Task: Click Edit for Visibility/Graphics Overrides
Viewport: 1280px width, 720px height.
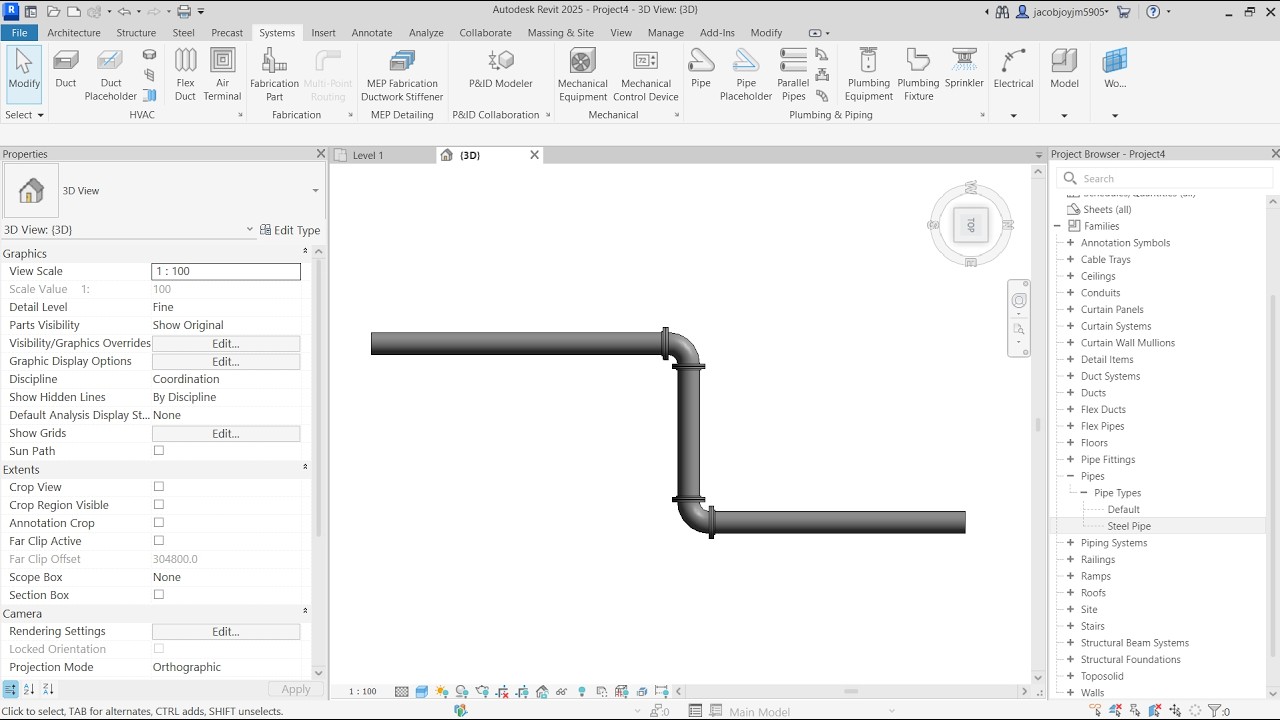Action: point(226,343)
